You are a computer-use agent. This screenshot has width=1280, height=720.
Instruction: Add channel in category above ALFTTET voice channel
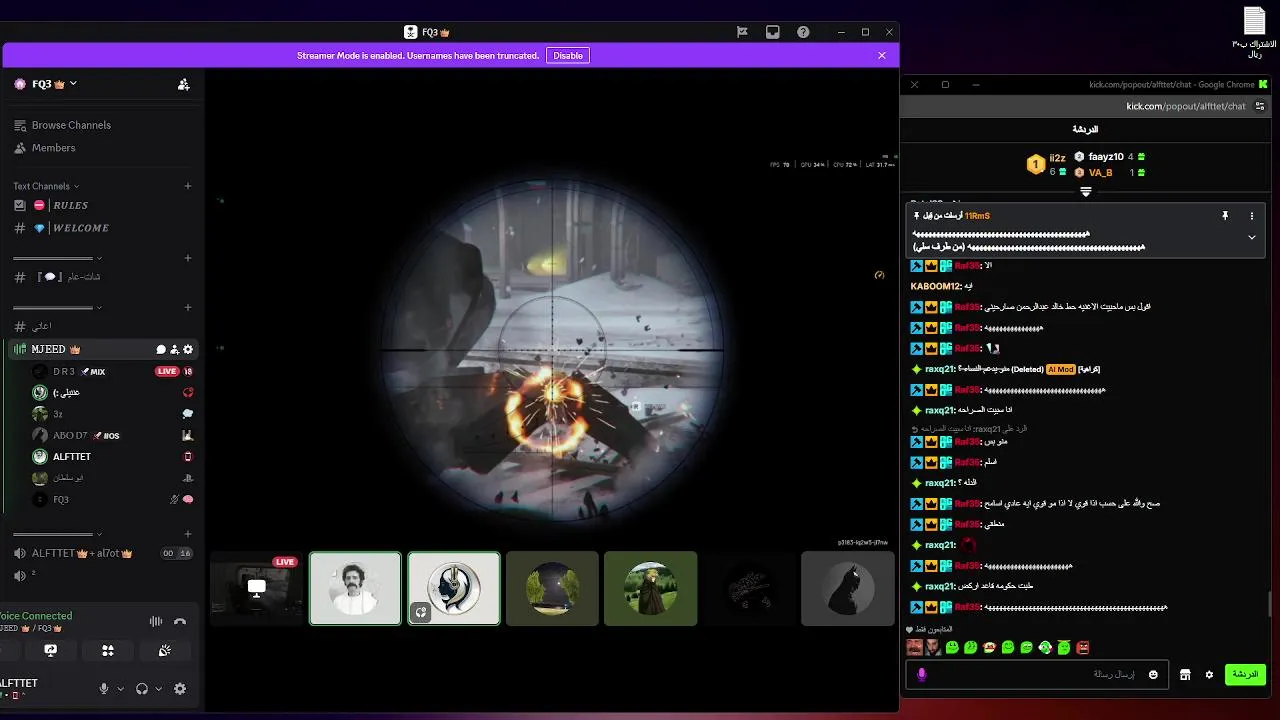[188, 534]
